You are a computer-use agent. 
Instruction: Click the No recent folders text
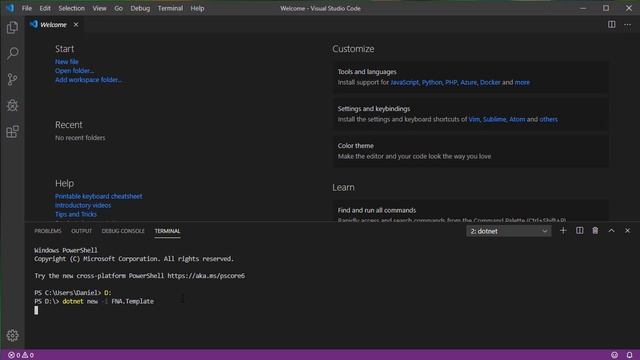coord(80,138)
